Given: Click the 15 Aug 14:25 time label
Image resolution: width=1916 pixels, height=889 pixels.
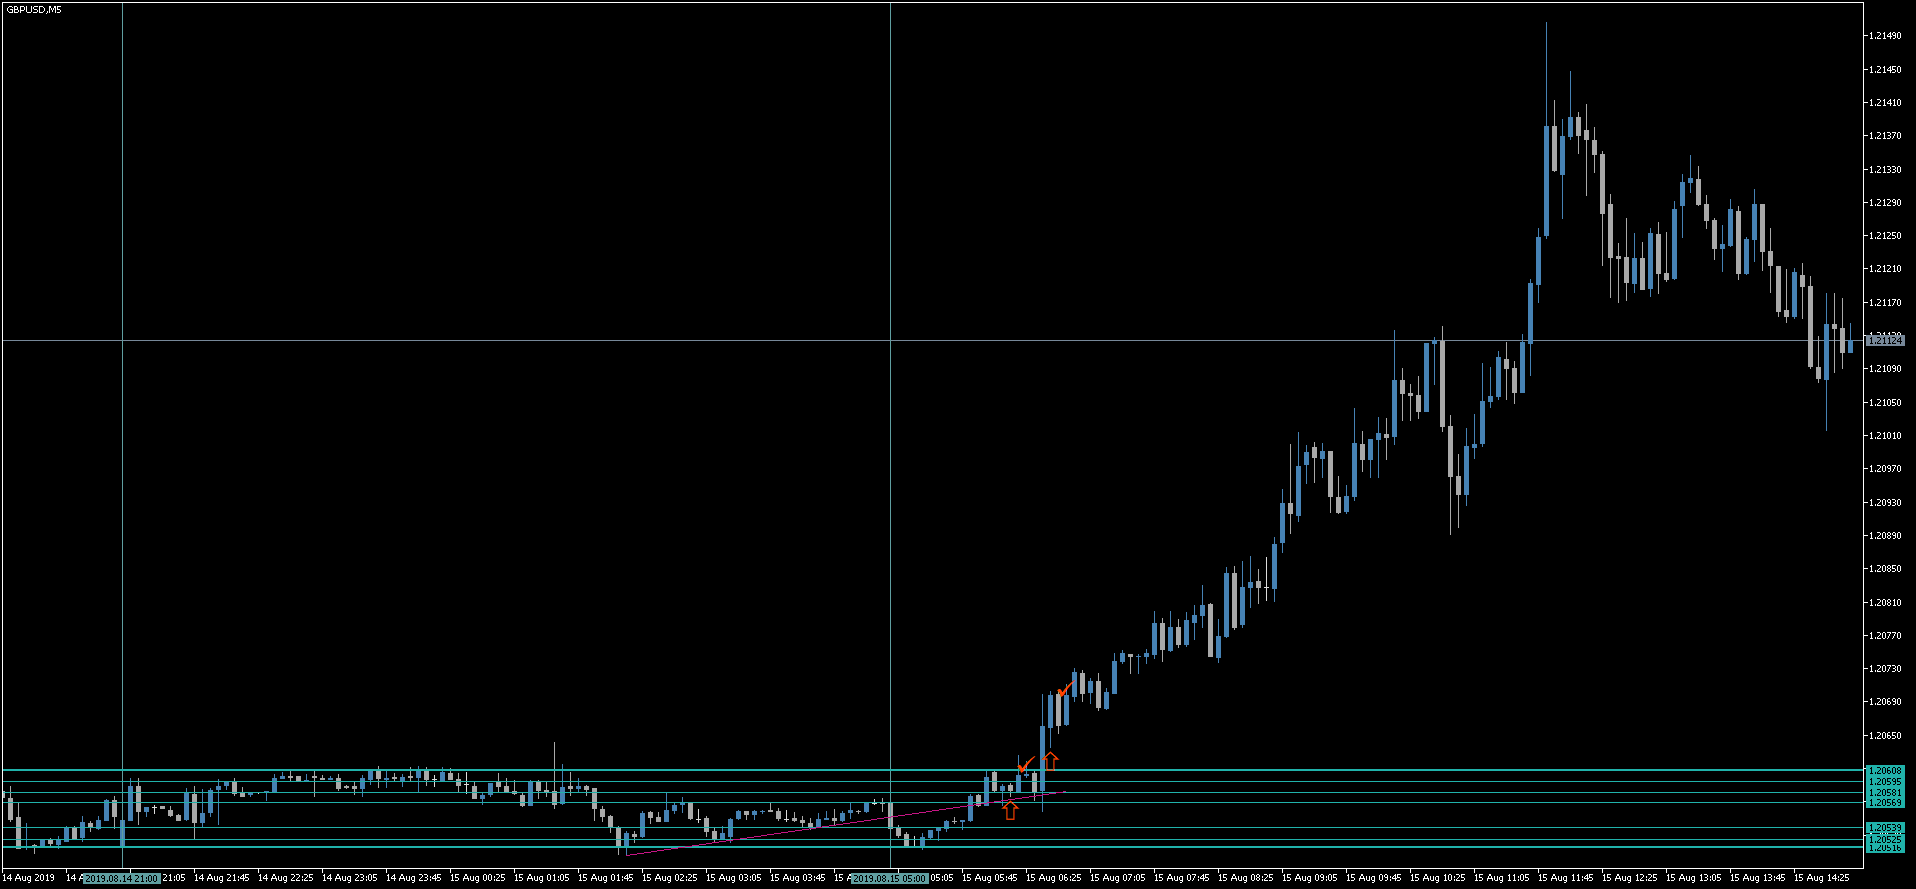Looking at the screenshot, I should point(1821,878).
